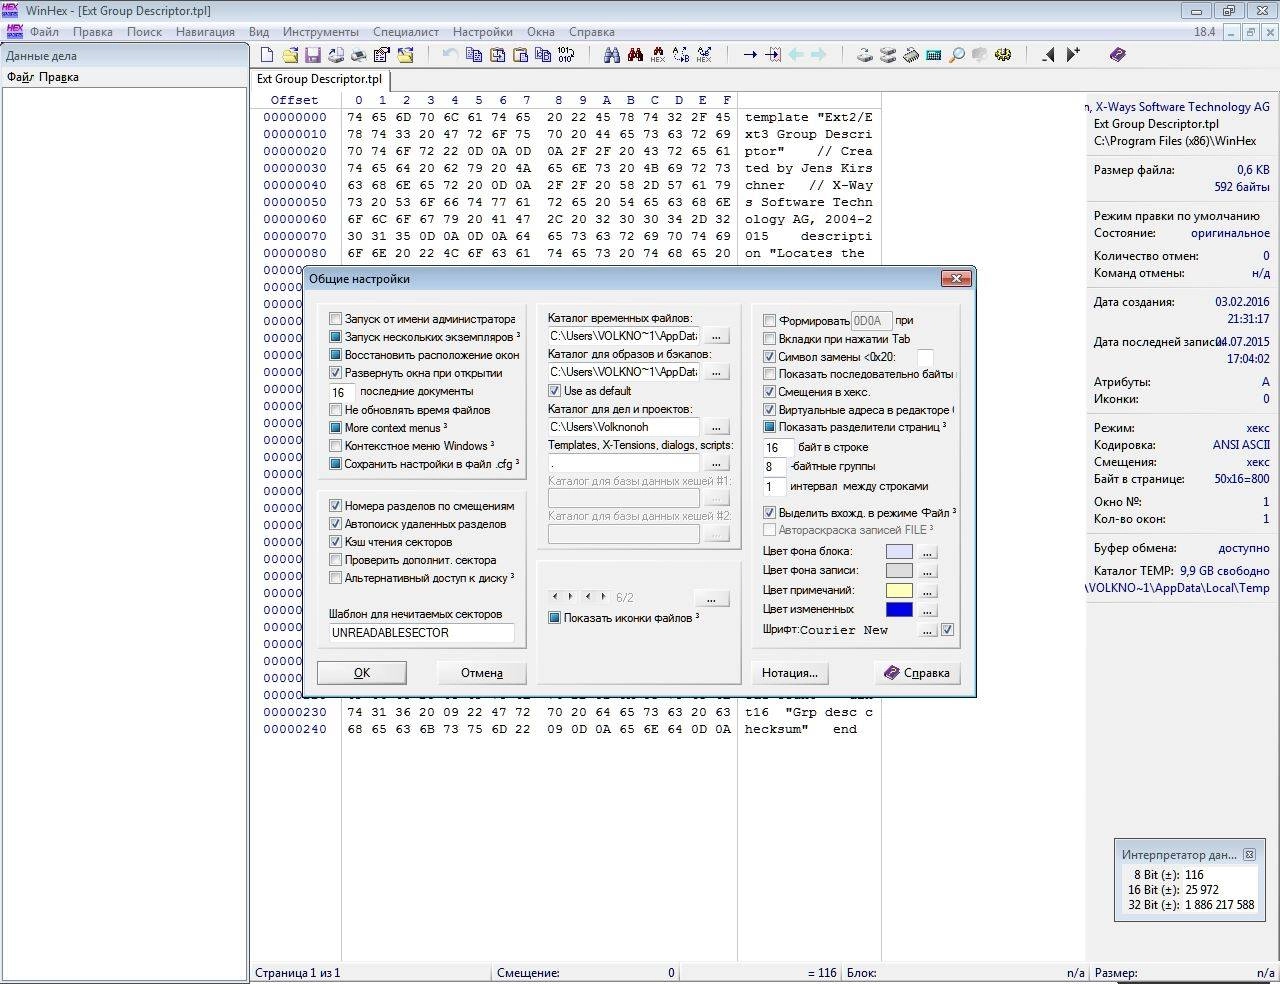Click the block background color swatch
The image size is (1280, 984).
pyautogui.click(x=899, y=552)
